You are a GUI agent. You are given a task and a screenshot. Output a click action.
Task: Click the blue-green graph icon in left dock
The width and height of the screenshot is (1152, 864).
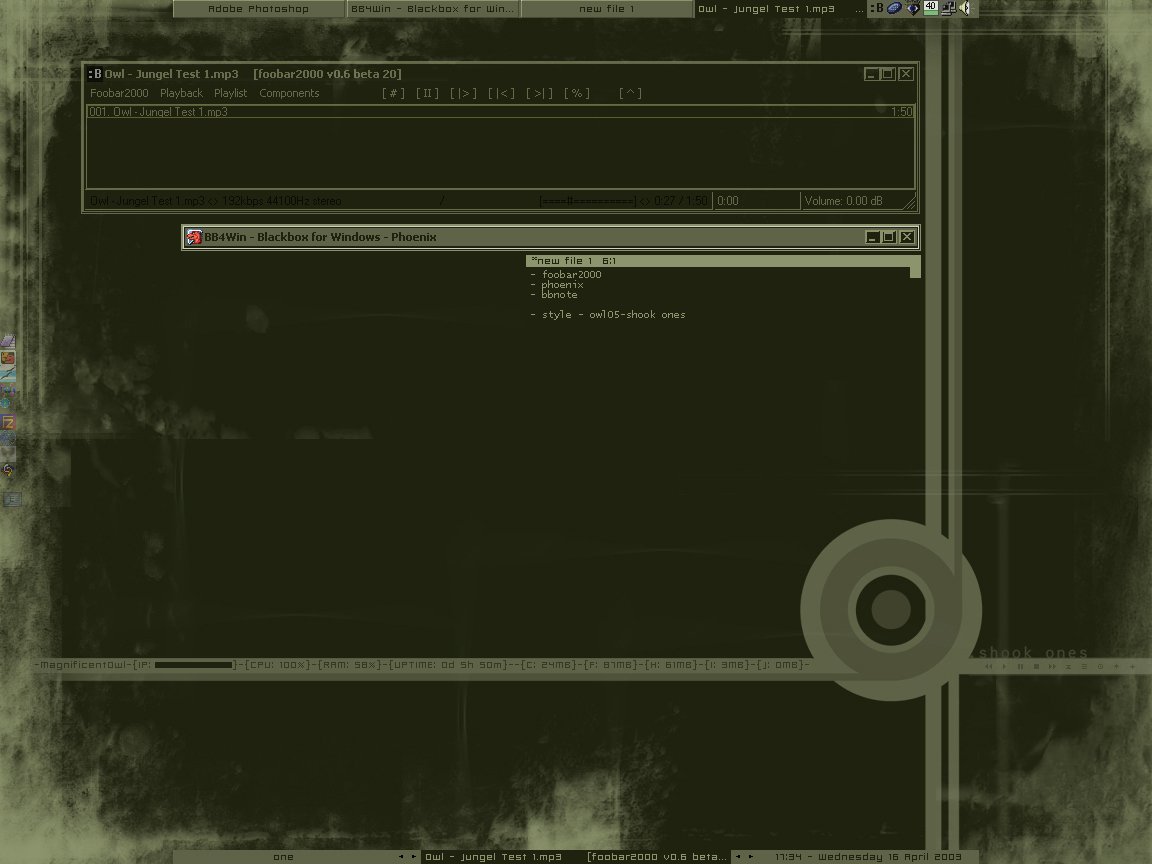coord(8,374)
